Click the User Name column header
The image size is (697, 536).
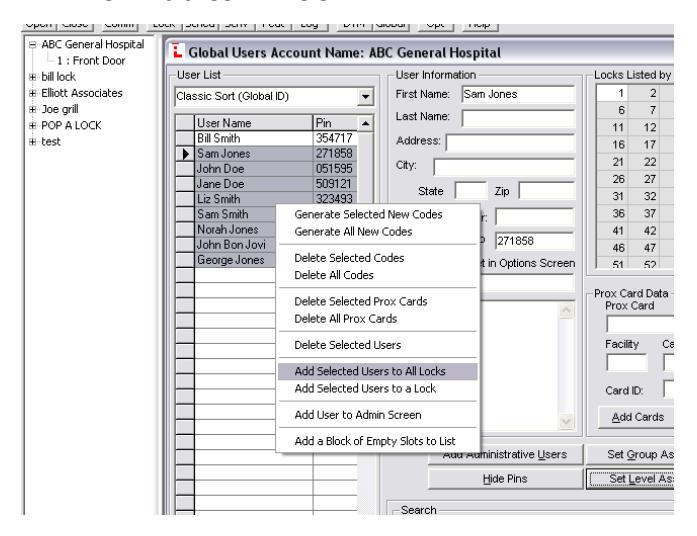pos(253,123)
